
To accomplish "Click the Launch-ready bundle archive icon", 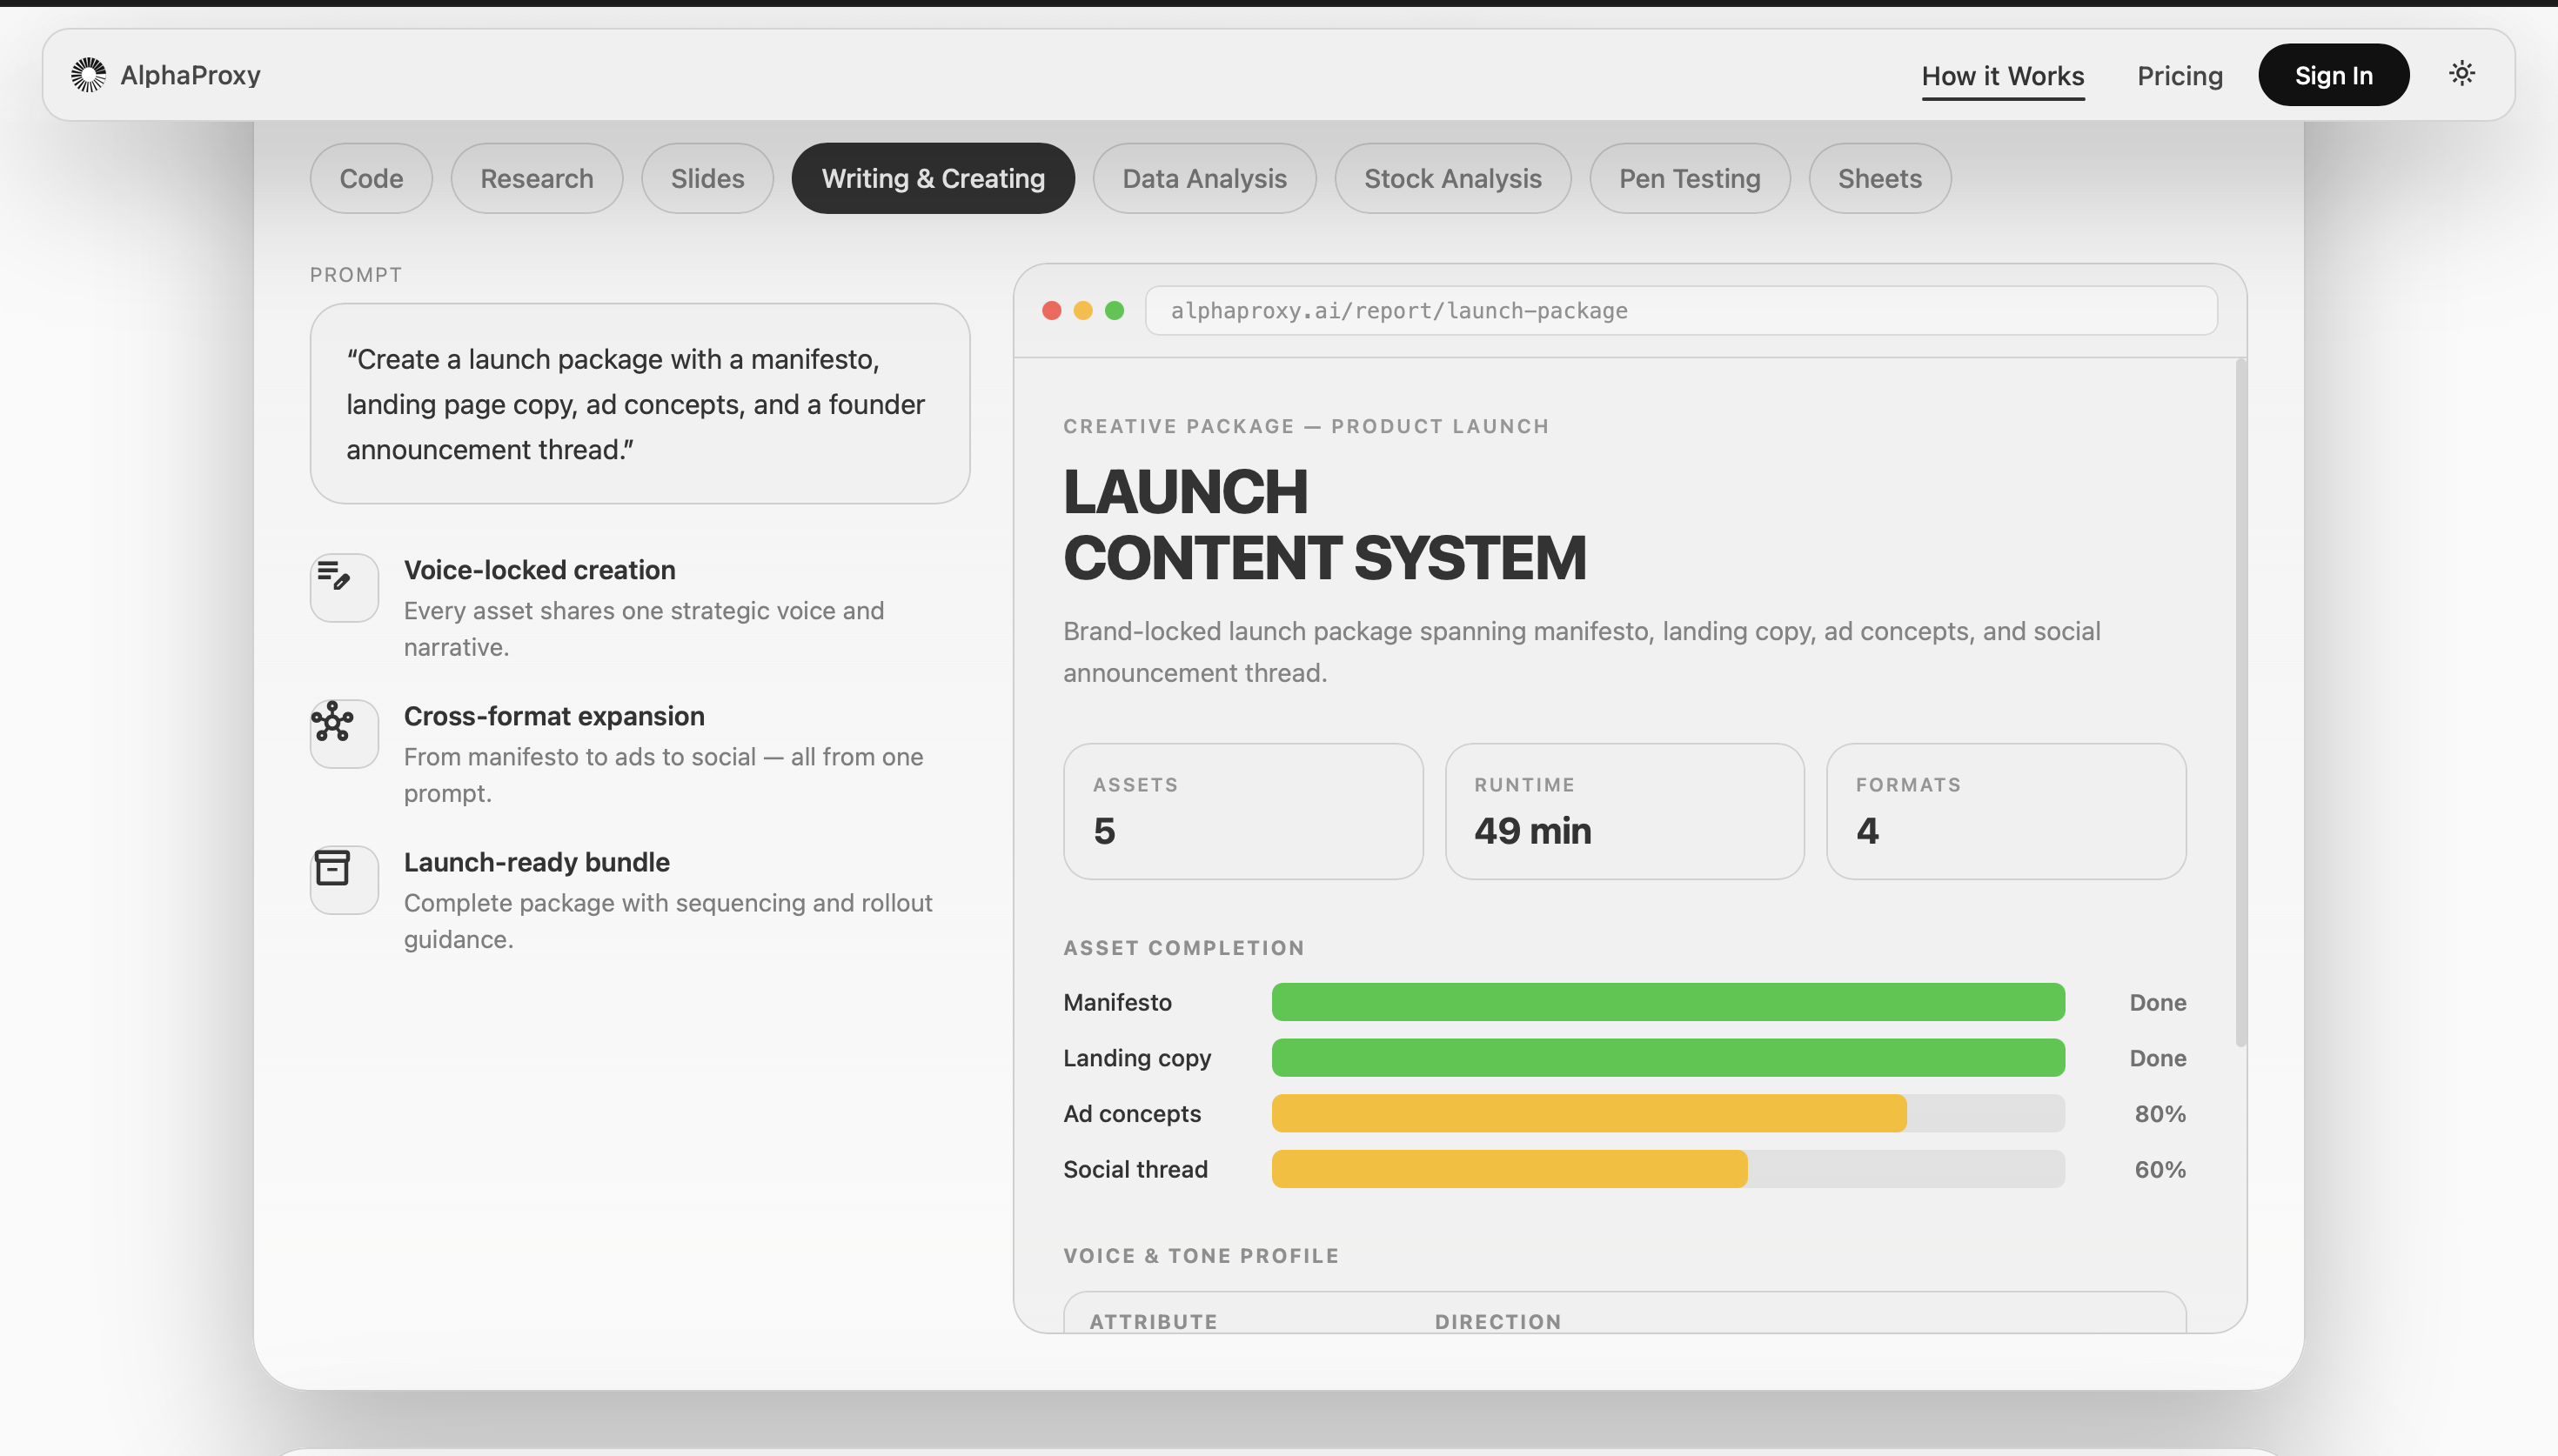I will point(332,867).
